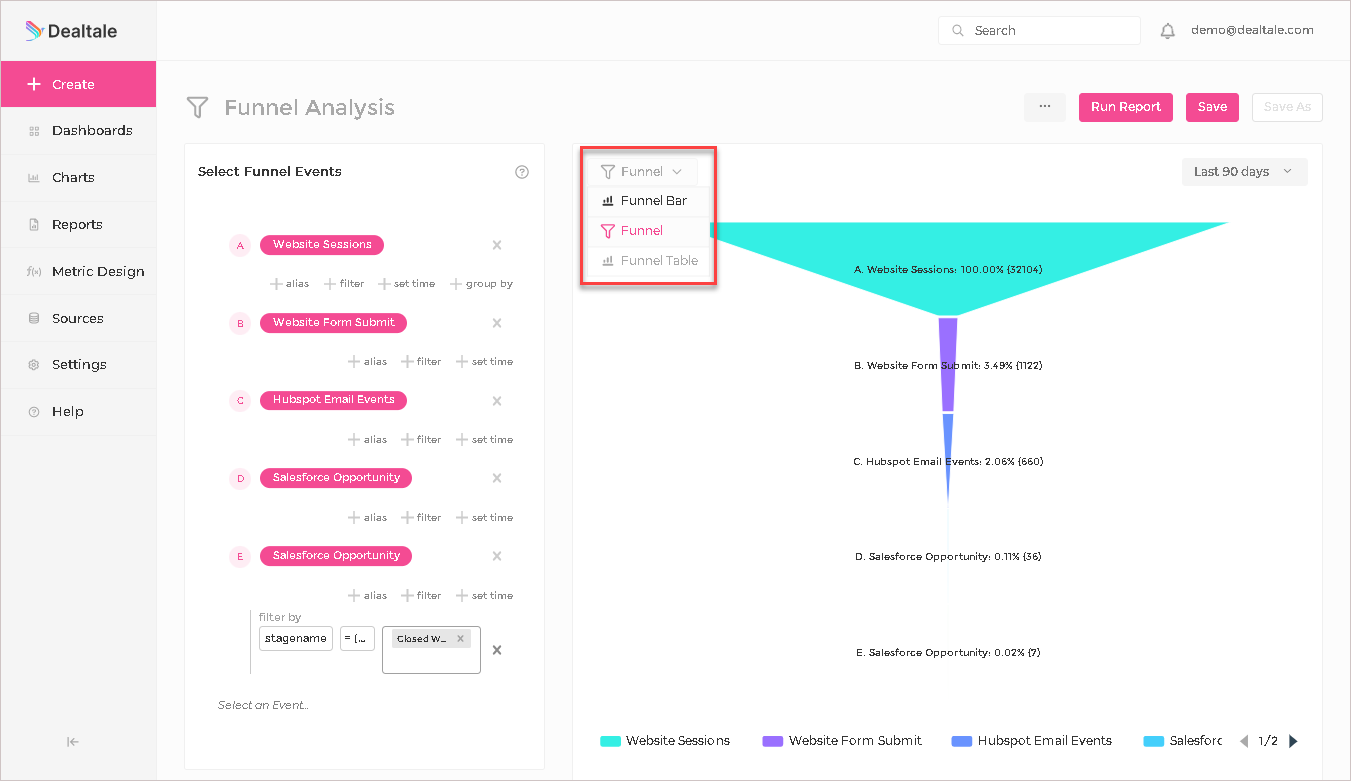
Task: Click the Hubspot Email Events pill
Action: pyautogui.click(x=334, y=400)
